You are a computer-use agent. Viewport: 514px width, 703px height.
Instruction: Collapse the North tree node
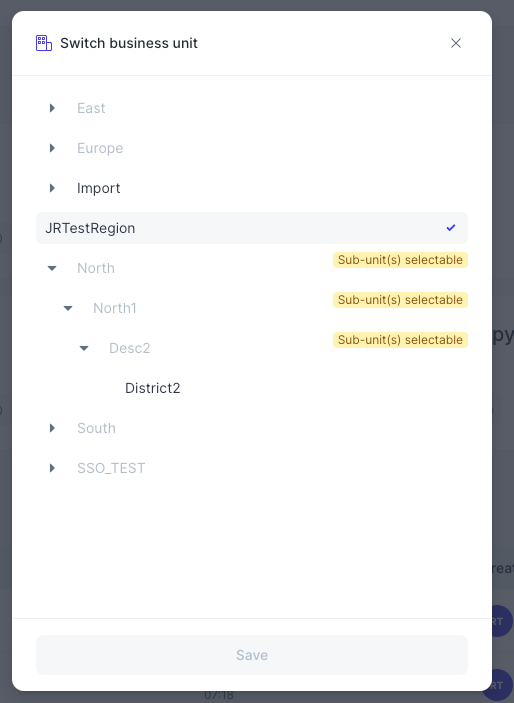tap(52, 268)
